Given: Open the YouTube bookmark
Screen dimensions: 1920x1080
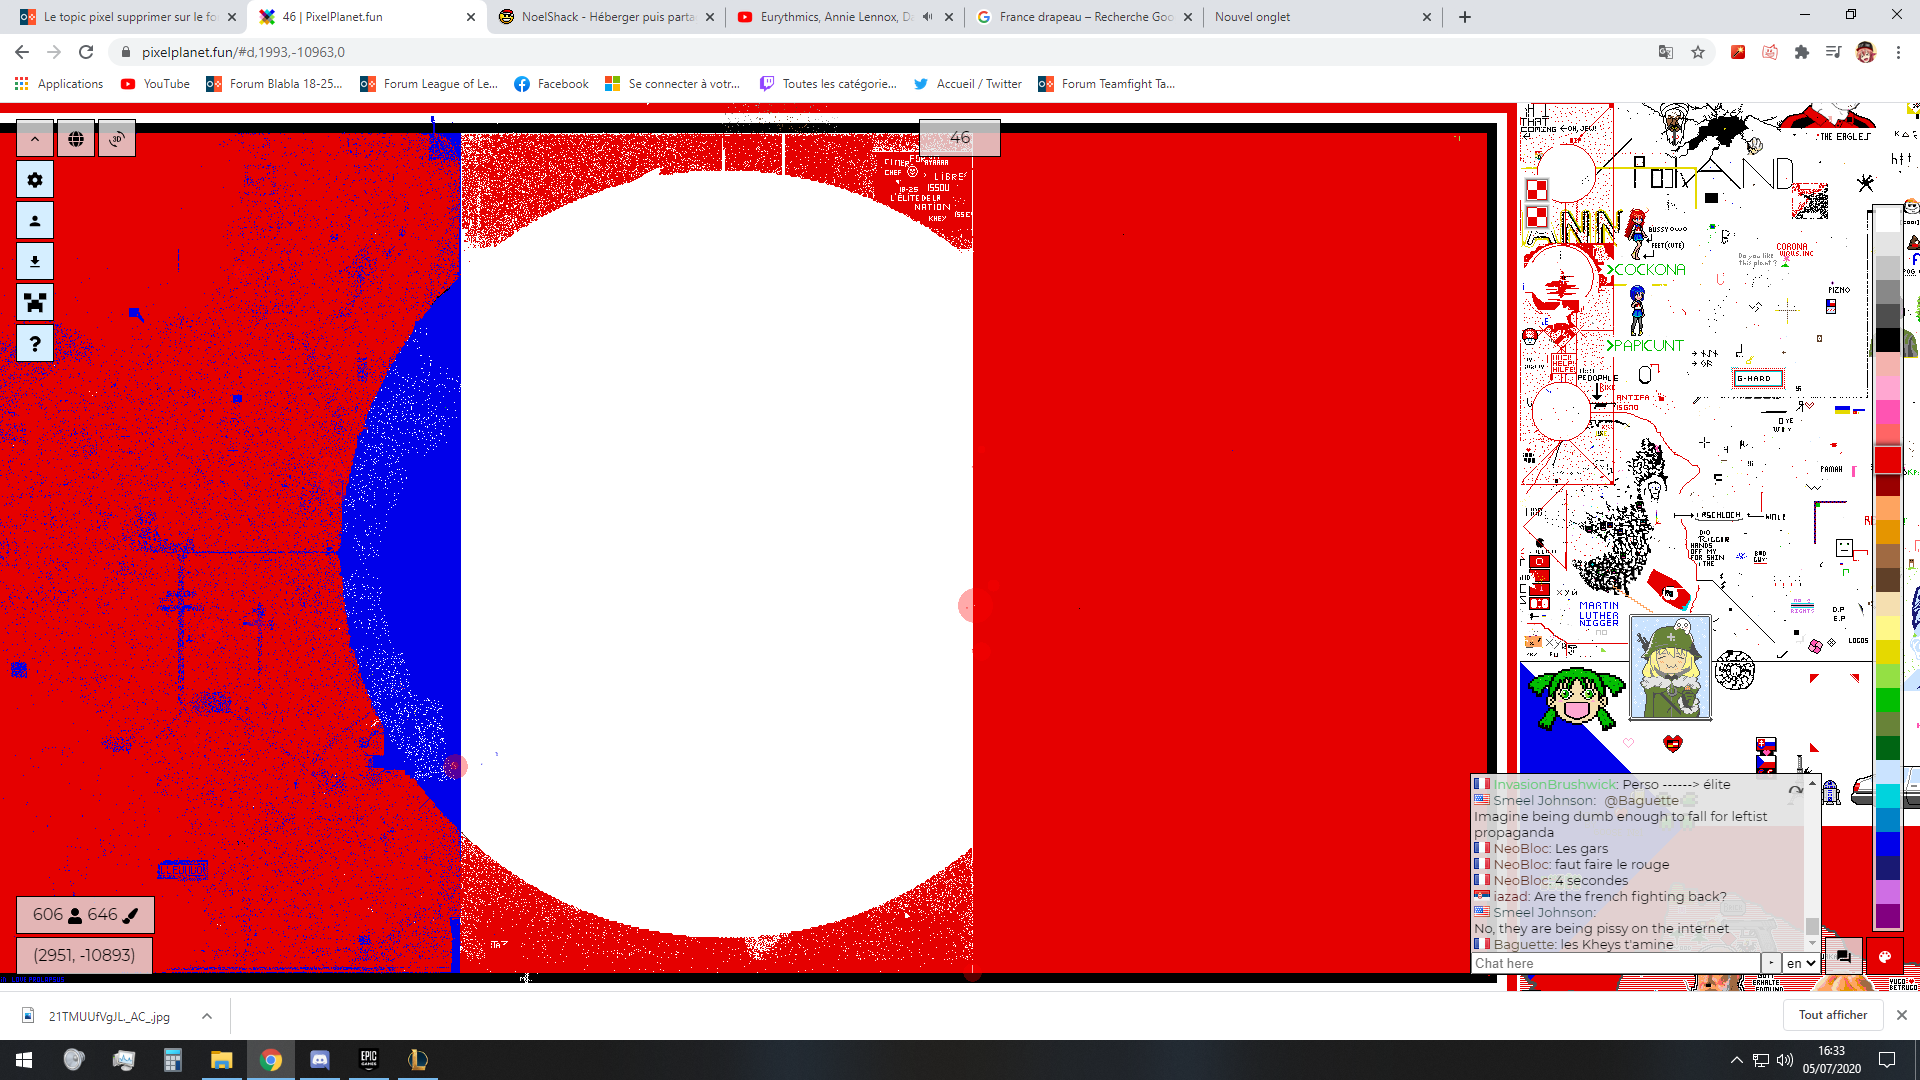Looking at the screenshot, I should [x=155, y=84].
